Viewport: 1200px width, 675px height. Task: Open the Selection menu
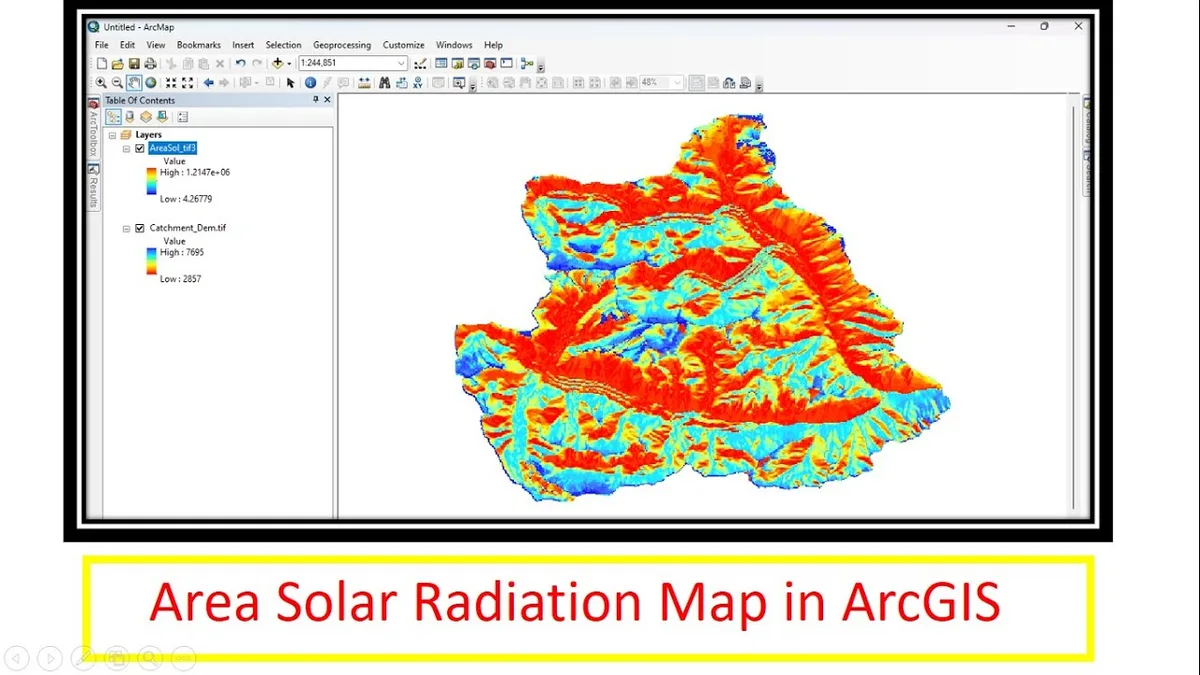coord(283,45)
